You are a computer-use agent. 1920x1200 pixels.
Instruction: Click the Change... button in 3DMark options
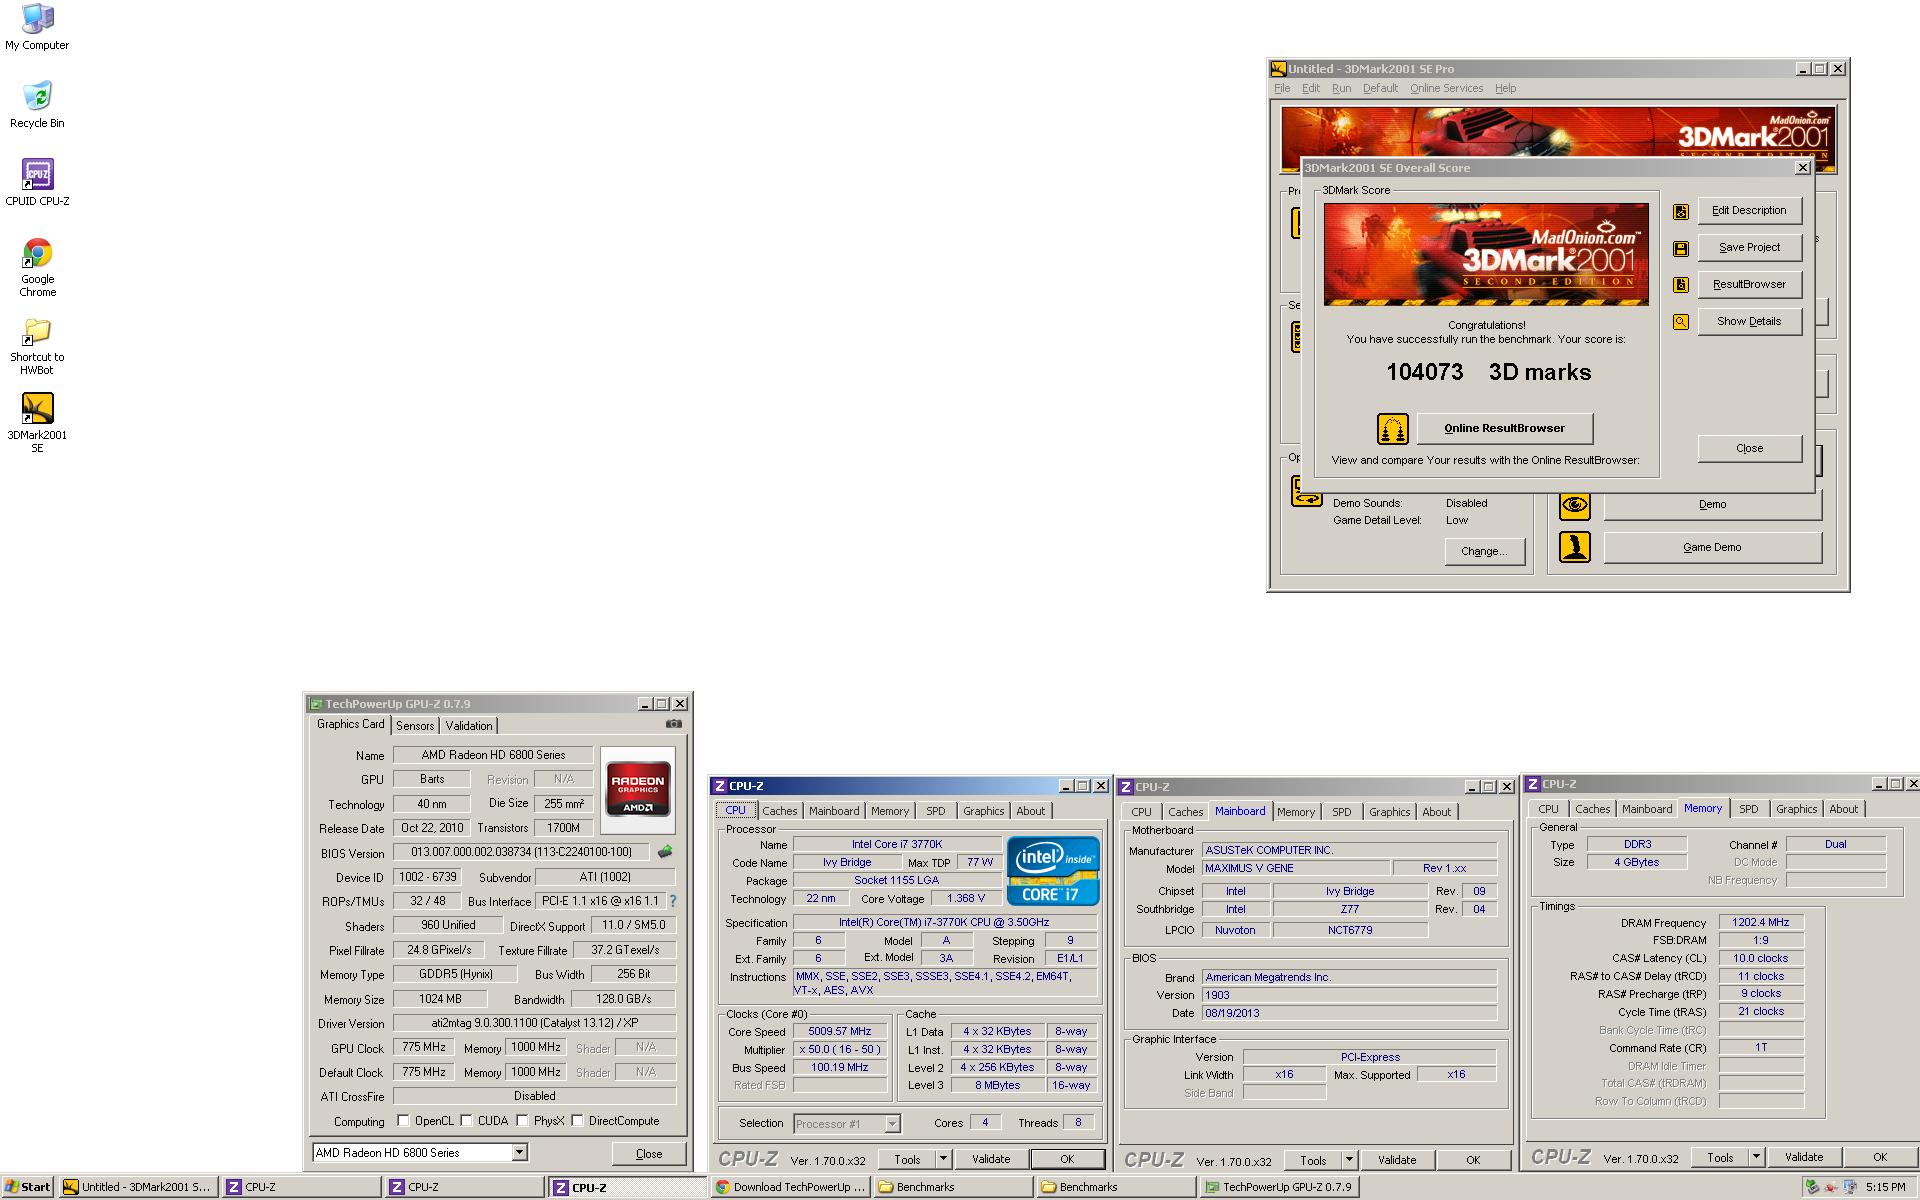tap(1484, 551)
